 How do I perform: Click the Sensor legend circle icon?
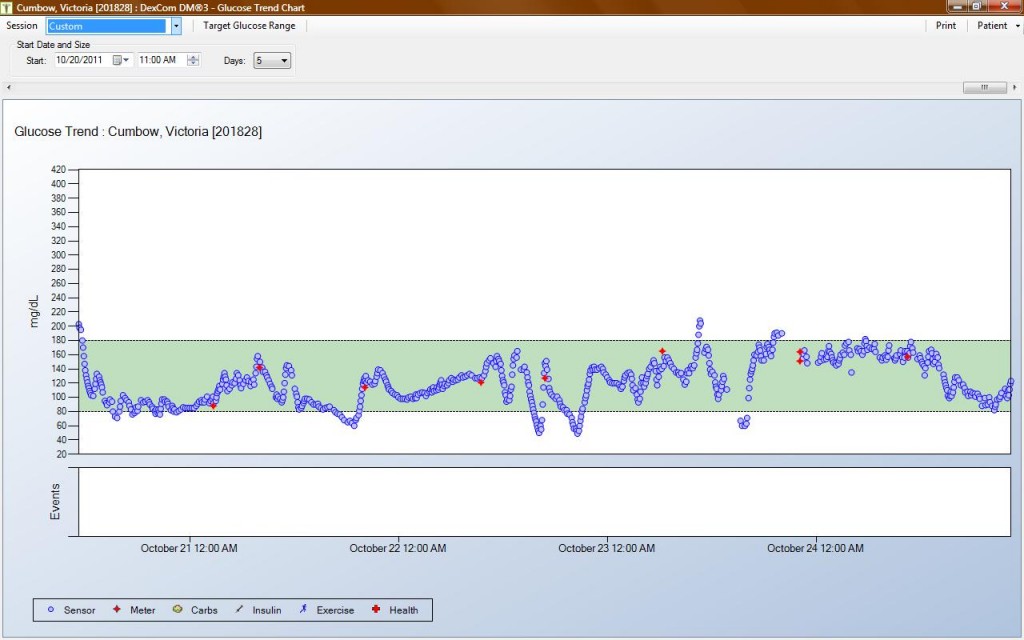pos(51,610)
